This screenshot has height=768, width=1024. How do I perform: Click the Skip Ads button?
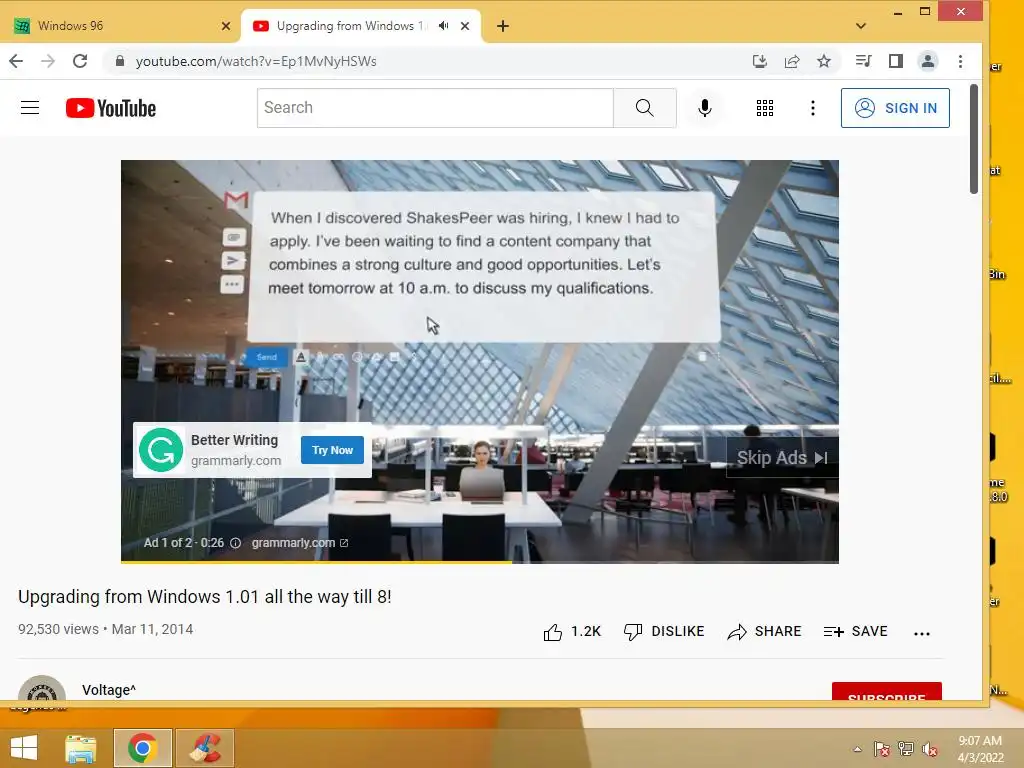782,458
